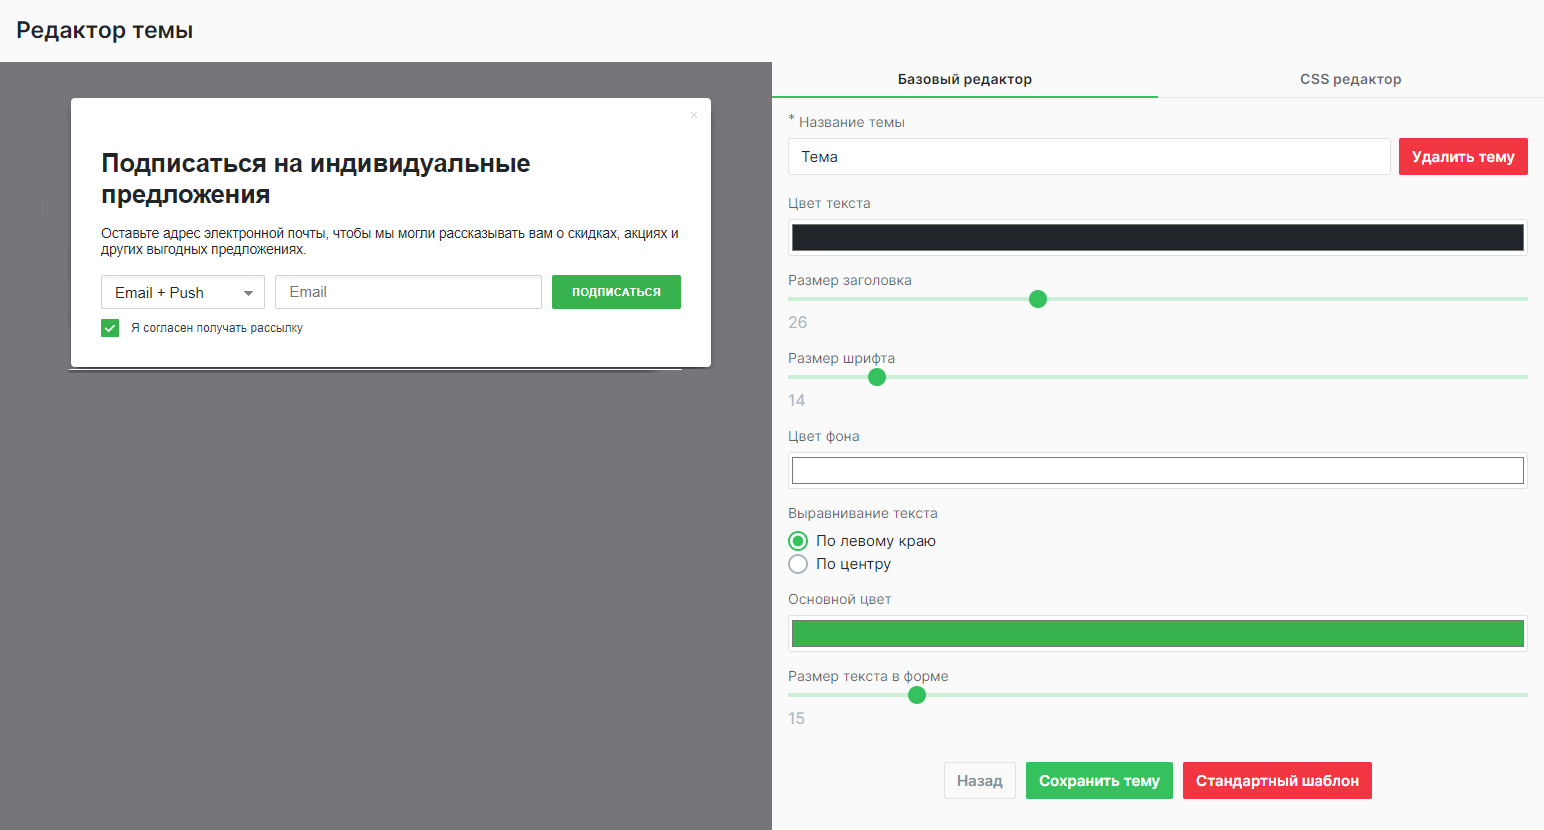1544x830 pixels.
Task: Open the Базовый редактор tab
Action: pyautogui.click(x=964, y=78)
